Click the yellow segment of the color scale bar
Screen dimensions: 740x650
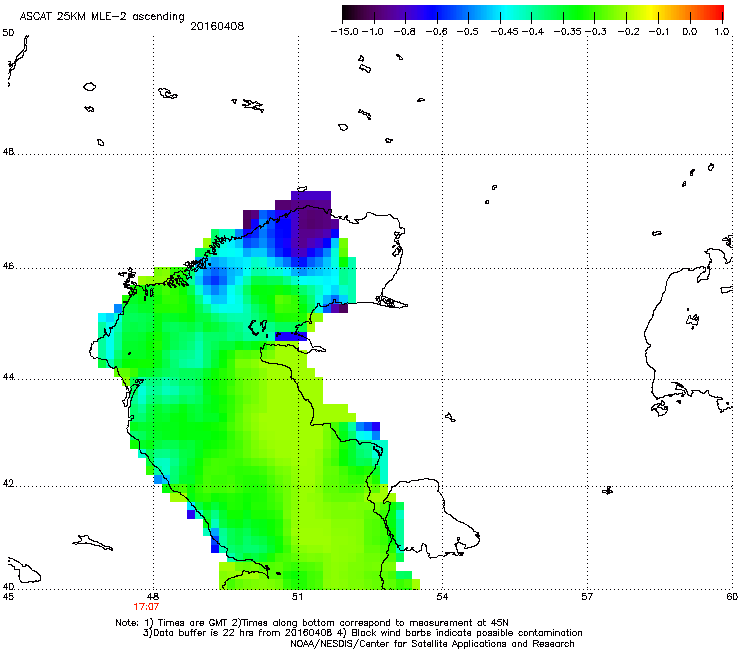(651, 13)
